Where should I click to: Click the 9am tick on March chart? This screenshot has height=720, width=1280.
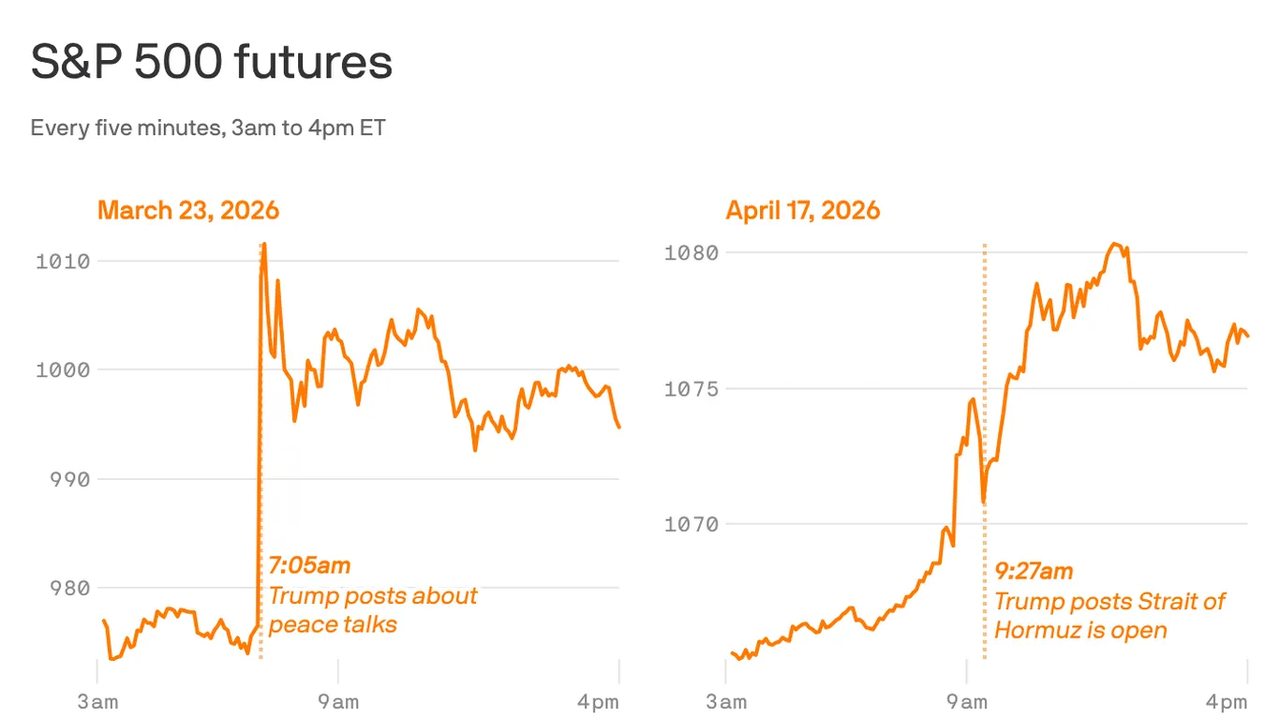338,702
